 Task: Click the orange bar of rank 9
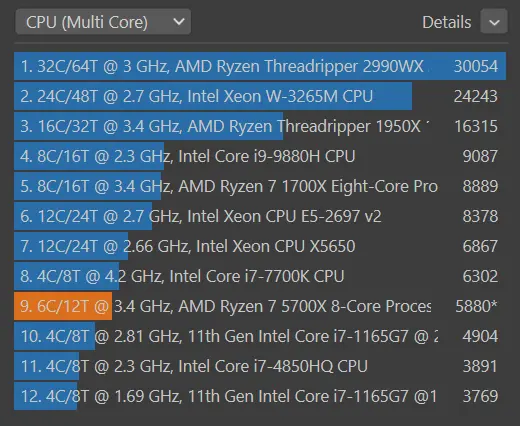click(x=63, y=306)
